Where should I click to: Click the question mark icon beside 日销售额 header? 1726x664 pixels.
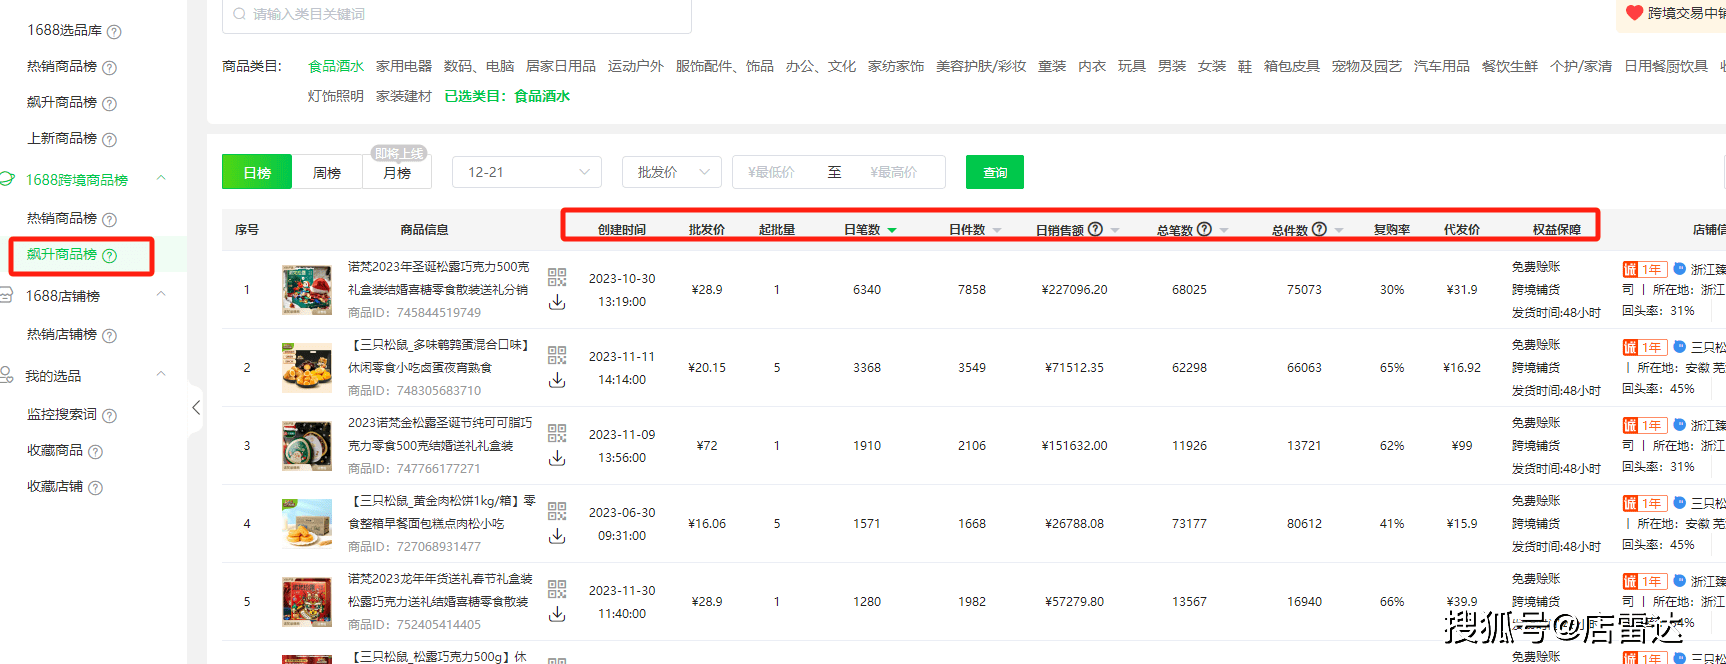[1096, 229]
